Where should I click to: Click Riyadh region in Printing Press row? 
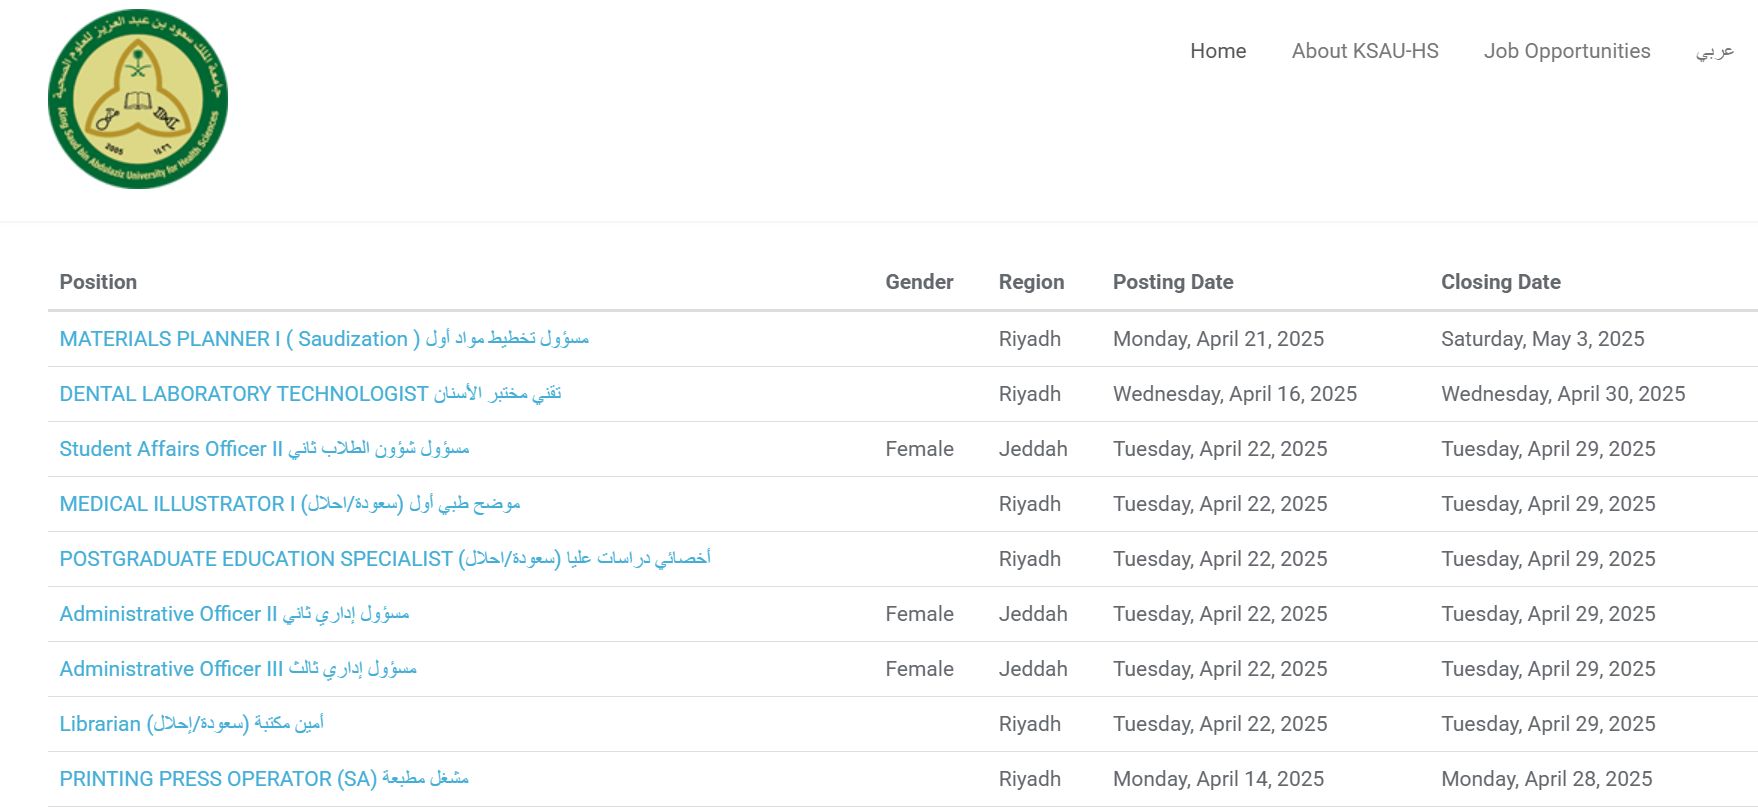click(1029, 779)
